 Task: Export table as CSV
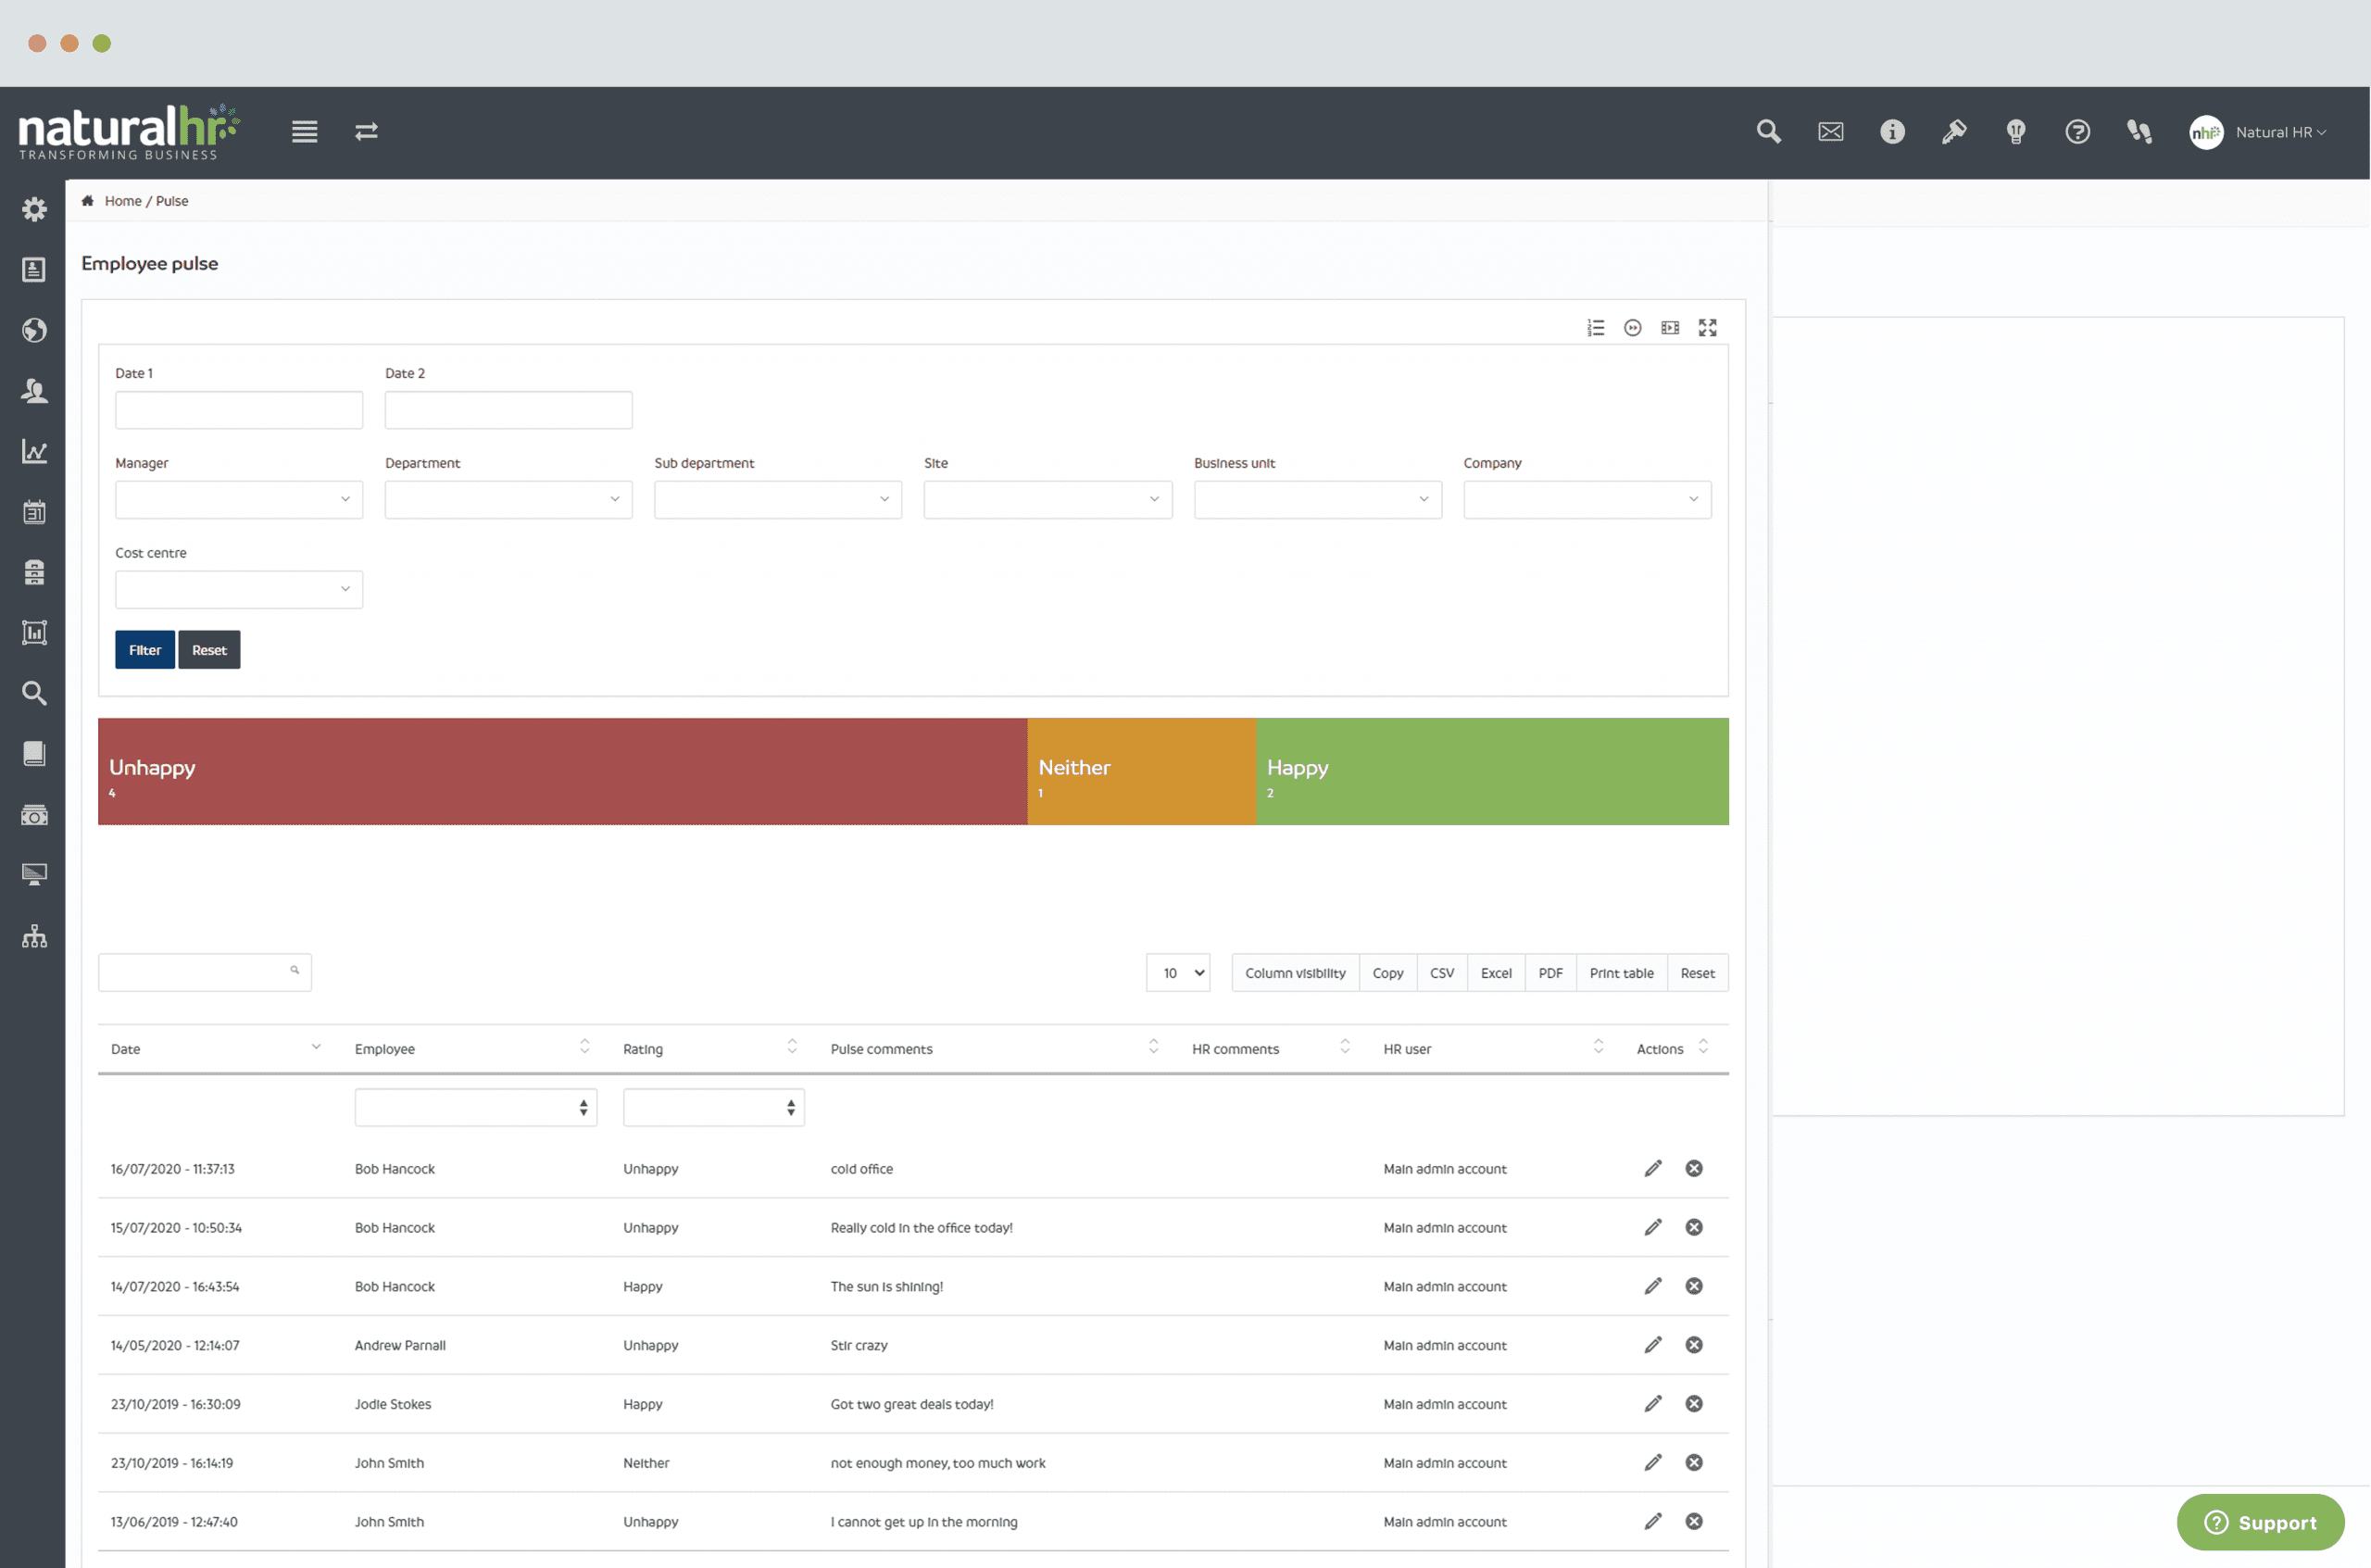tap(1442, 973)
